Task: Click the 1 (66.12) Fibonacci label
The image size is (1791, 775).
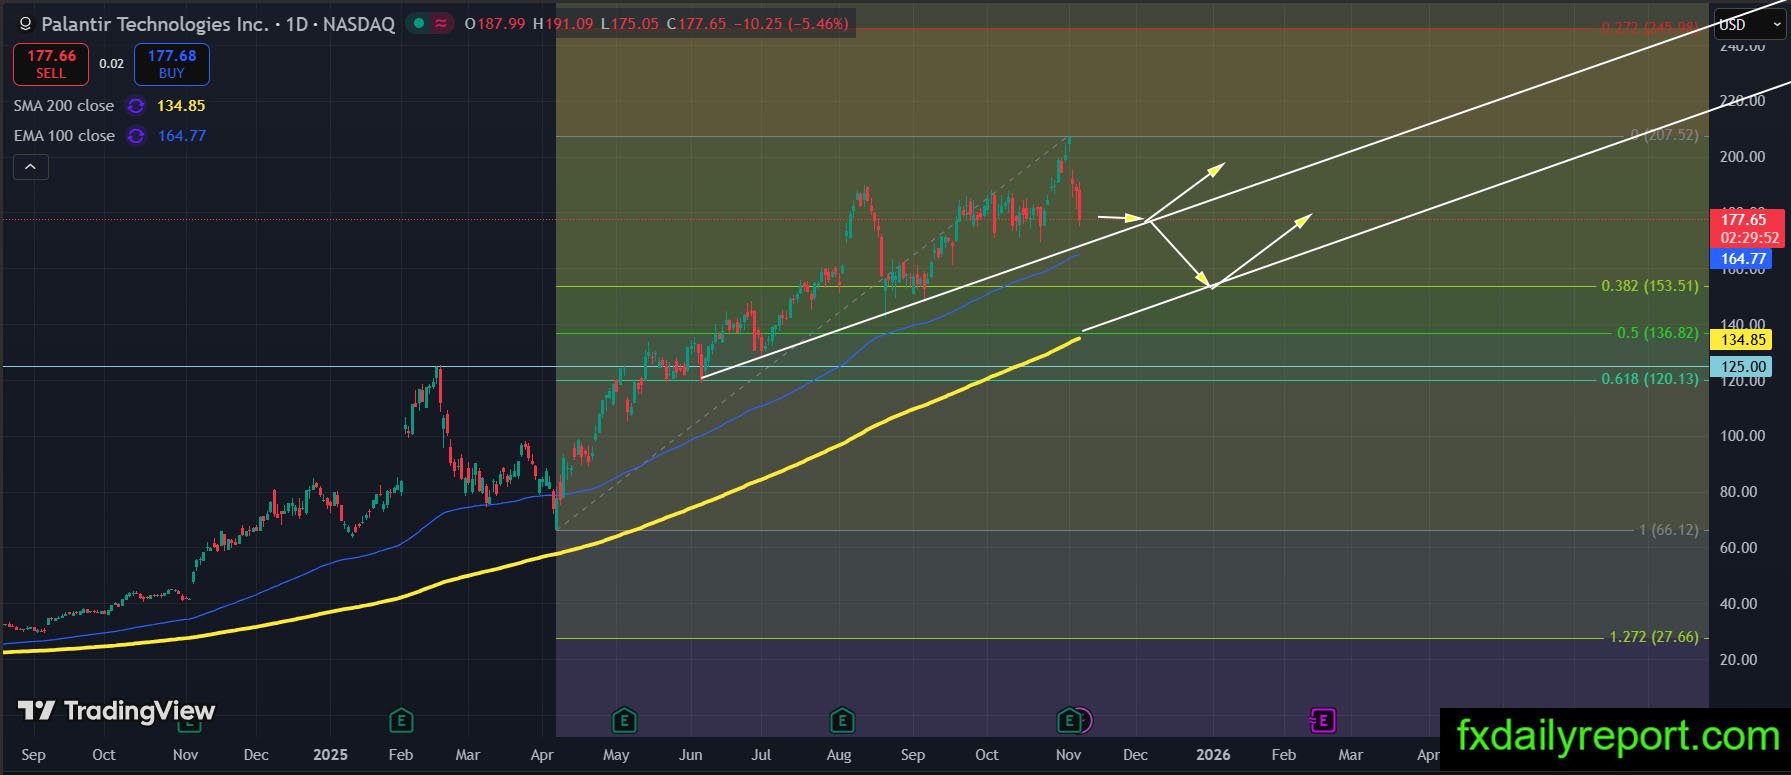Action: tap(1669, 530)
